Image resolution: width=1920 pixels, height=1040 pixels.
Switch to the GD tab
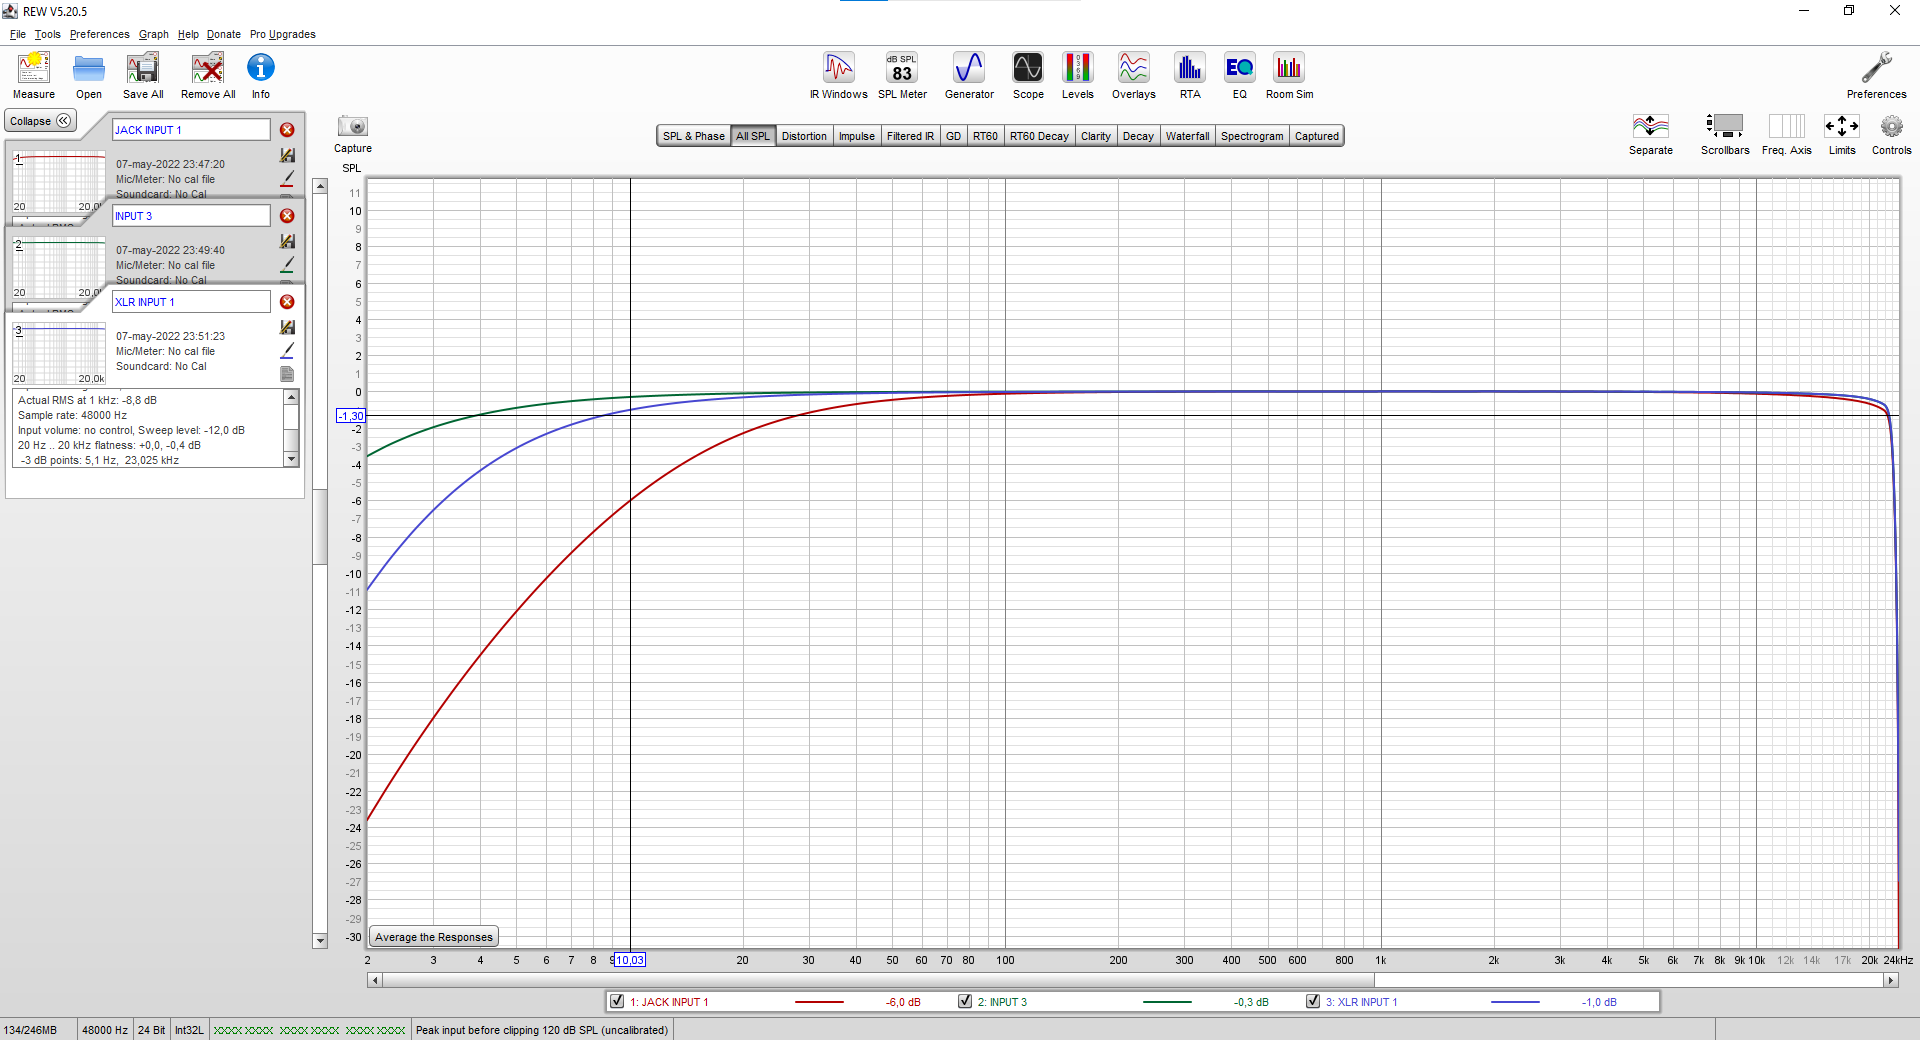953,136
